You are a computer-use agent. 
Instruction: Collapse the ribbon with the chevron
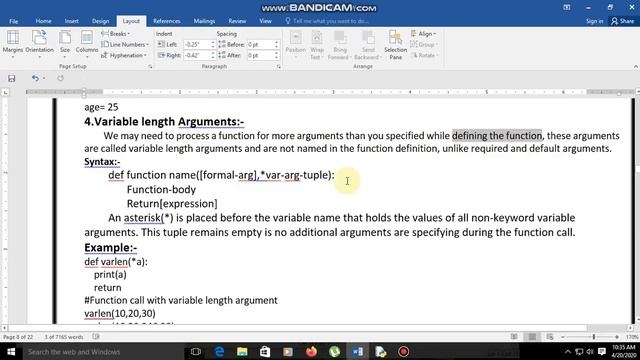tap(636, 67)
